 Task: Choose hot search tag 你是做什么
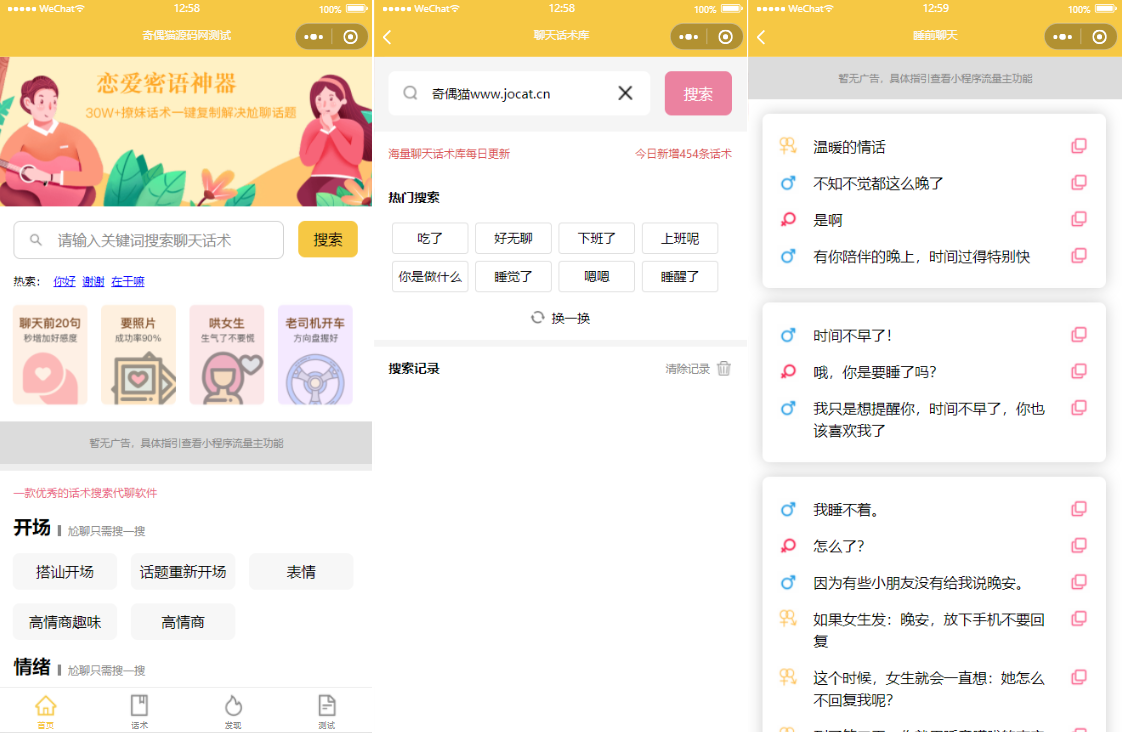(430, 276)
